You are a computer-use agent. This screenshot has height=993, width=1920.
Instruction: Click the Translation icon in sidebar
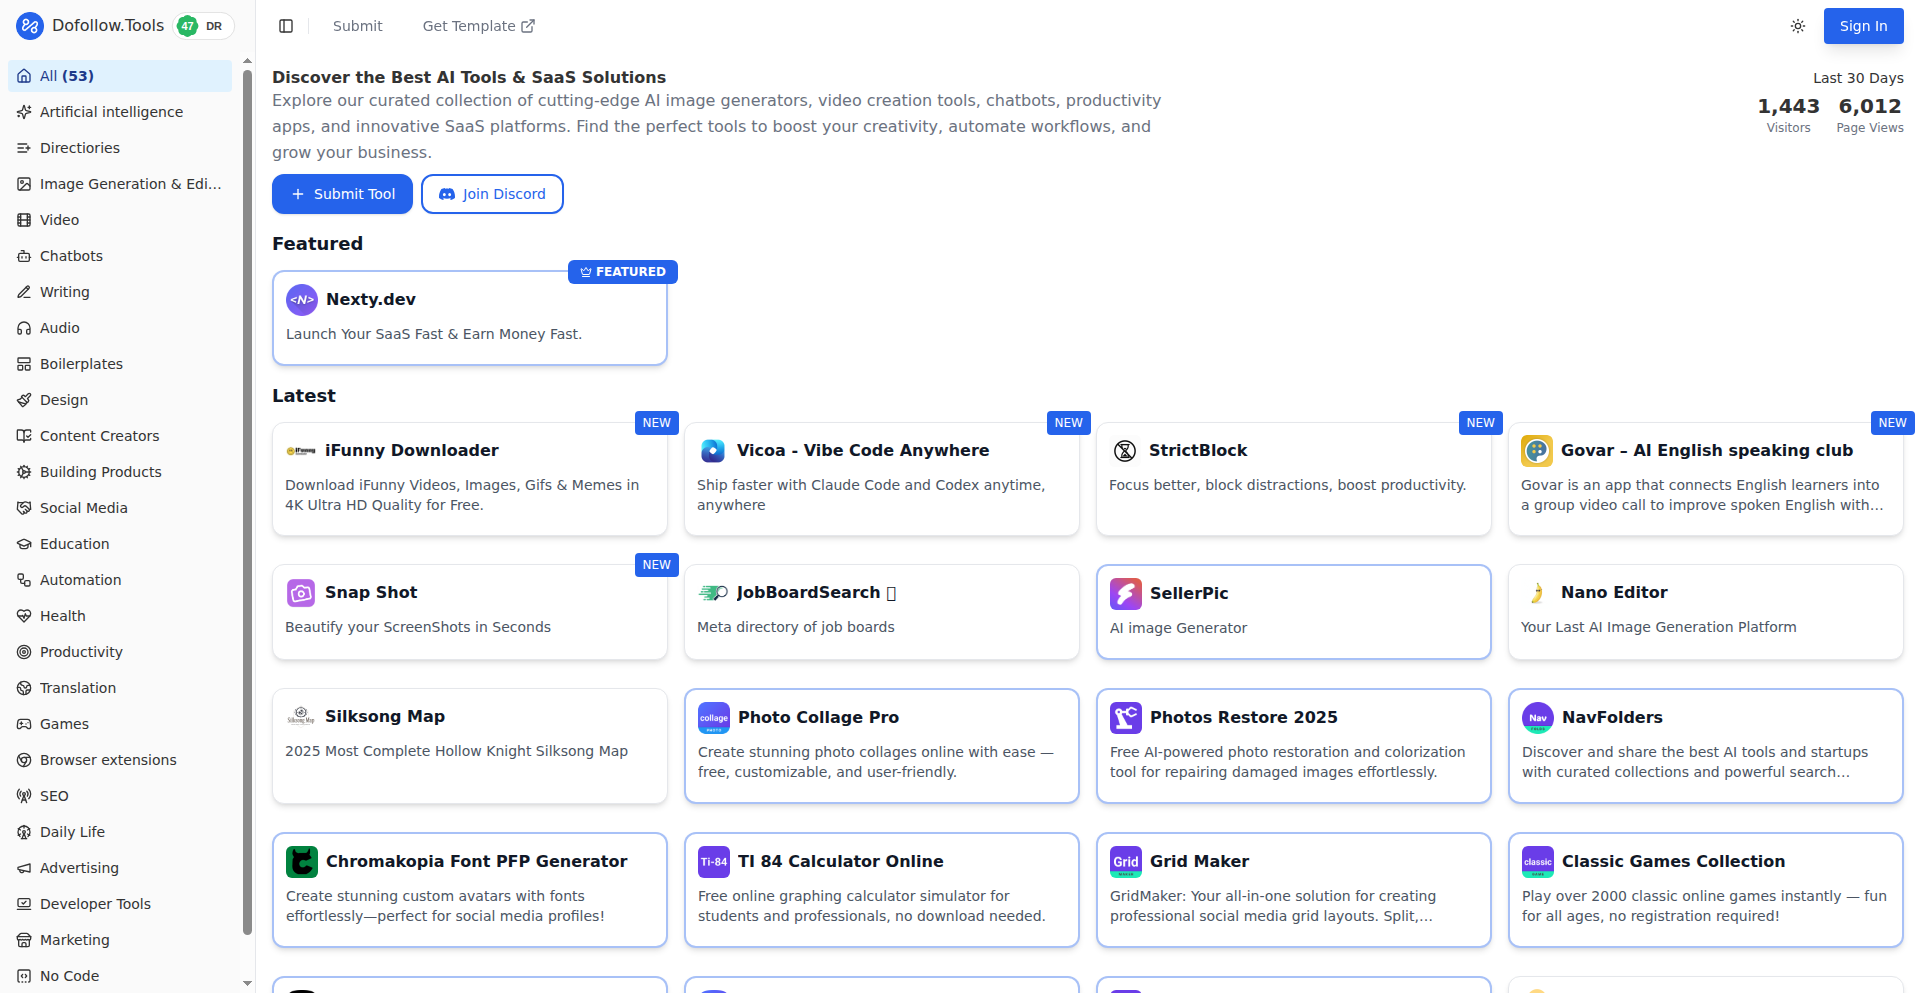click(24, 688)
